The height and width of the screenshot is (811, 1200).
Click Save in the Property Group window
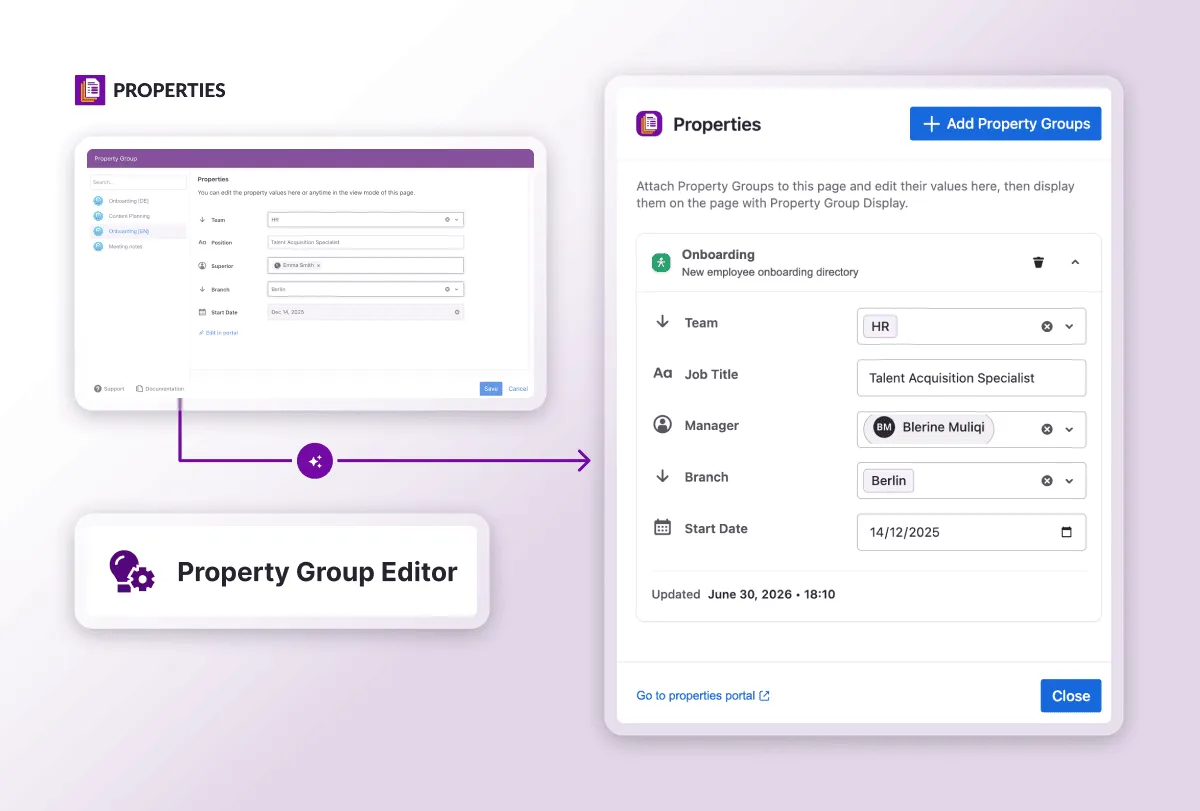491,388
